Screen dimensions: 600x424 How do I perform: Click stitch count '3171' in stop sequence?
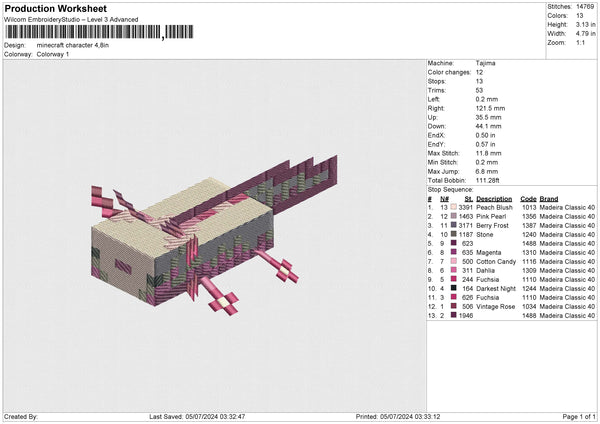(x=466, y=225)
